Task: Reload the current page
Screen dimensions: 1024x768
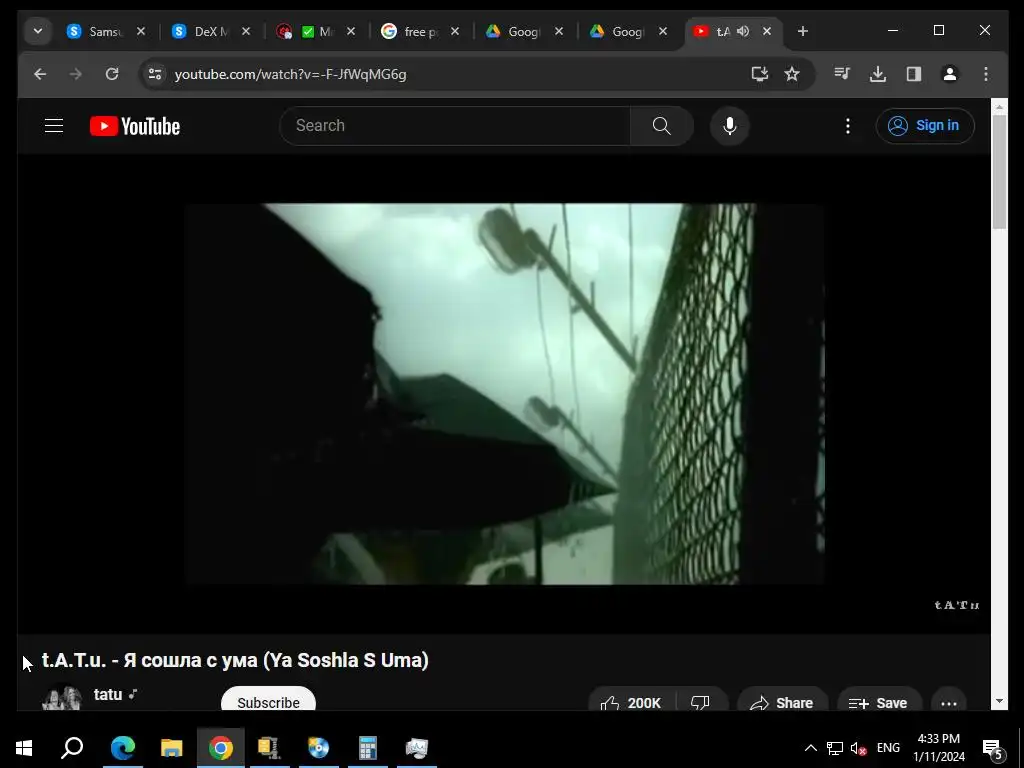Action: click(x=112, y=74)
